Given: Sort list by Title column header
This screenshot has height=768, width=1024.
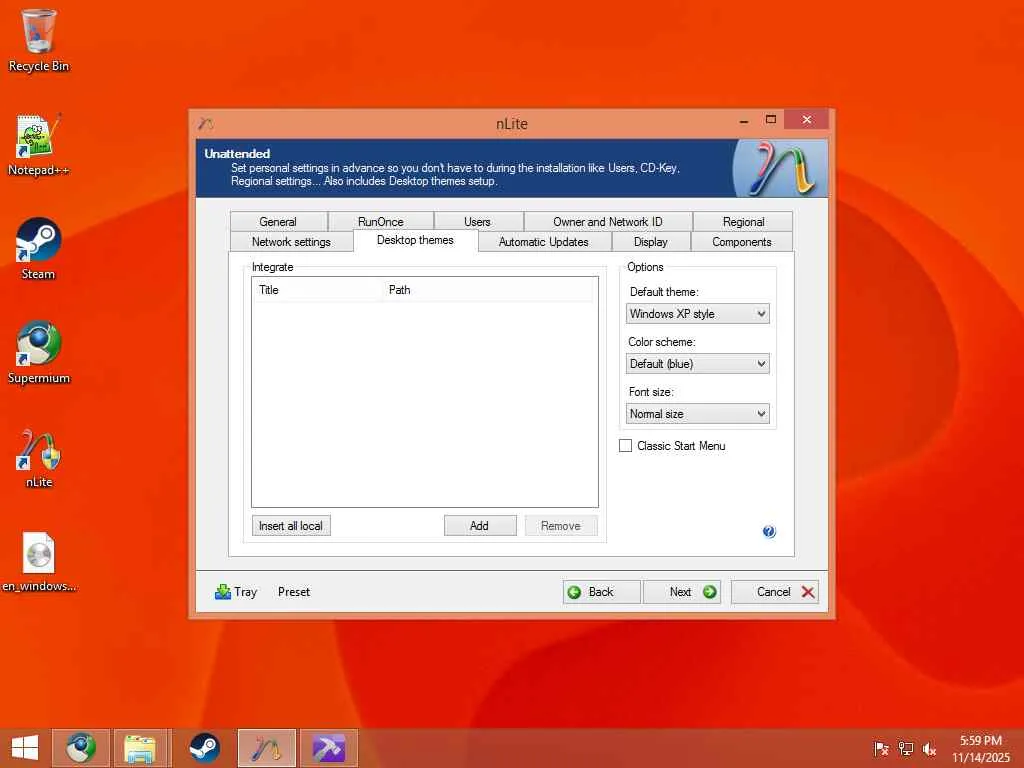Looking at the screenshot, I should pos(318,289).
